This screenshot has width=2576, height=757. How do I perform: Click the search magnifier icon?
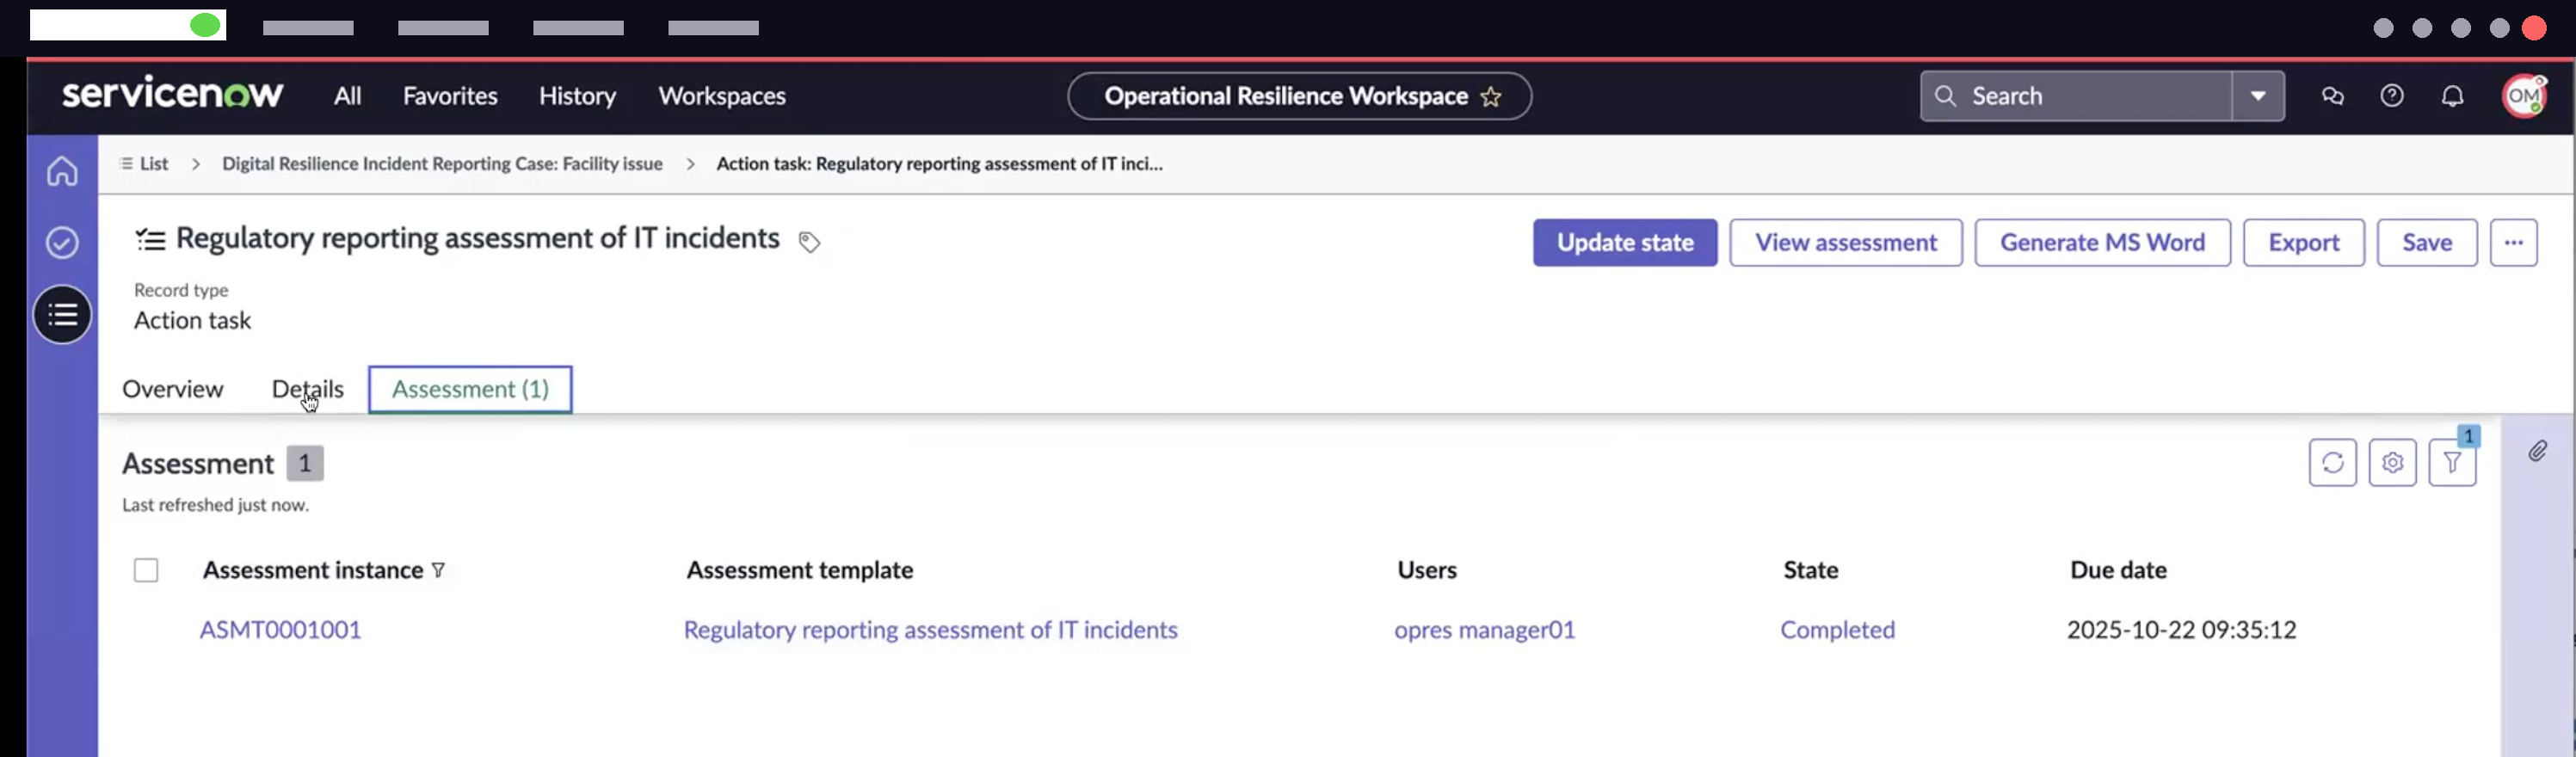point(1945,96)
